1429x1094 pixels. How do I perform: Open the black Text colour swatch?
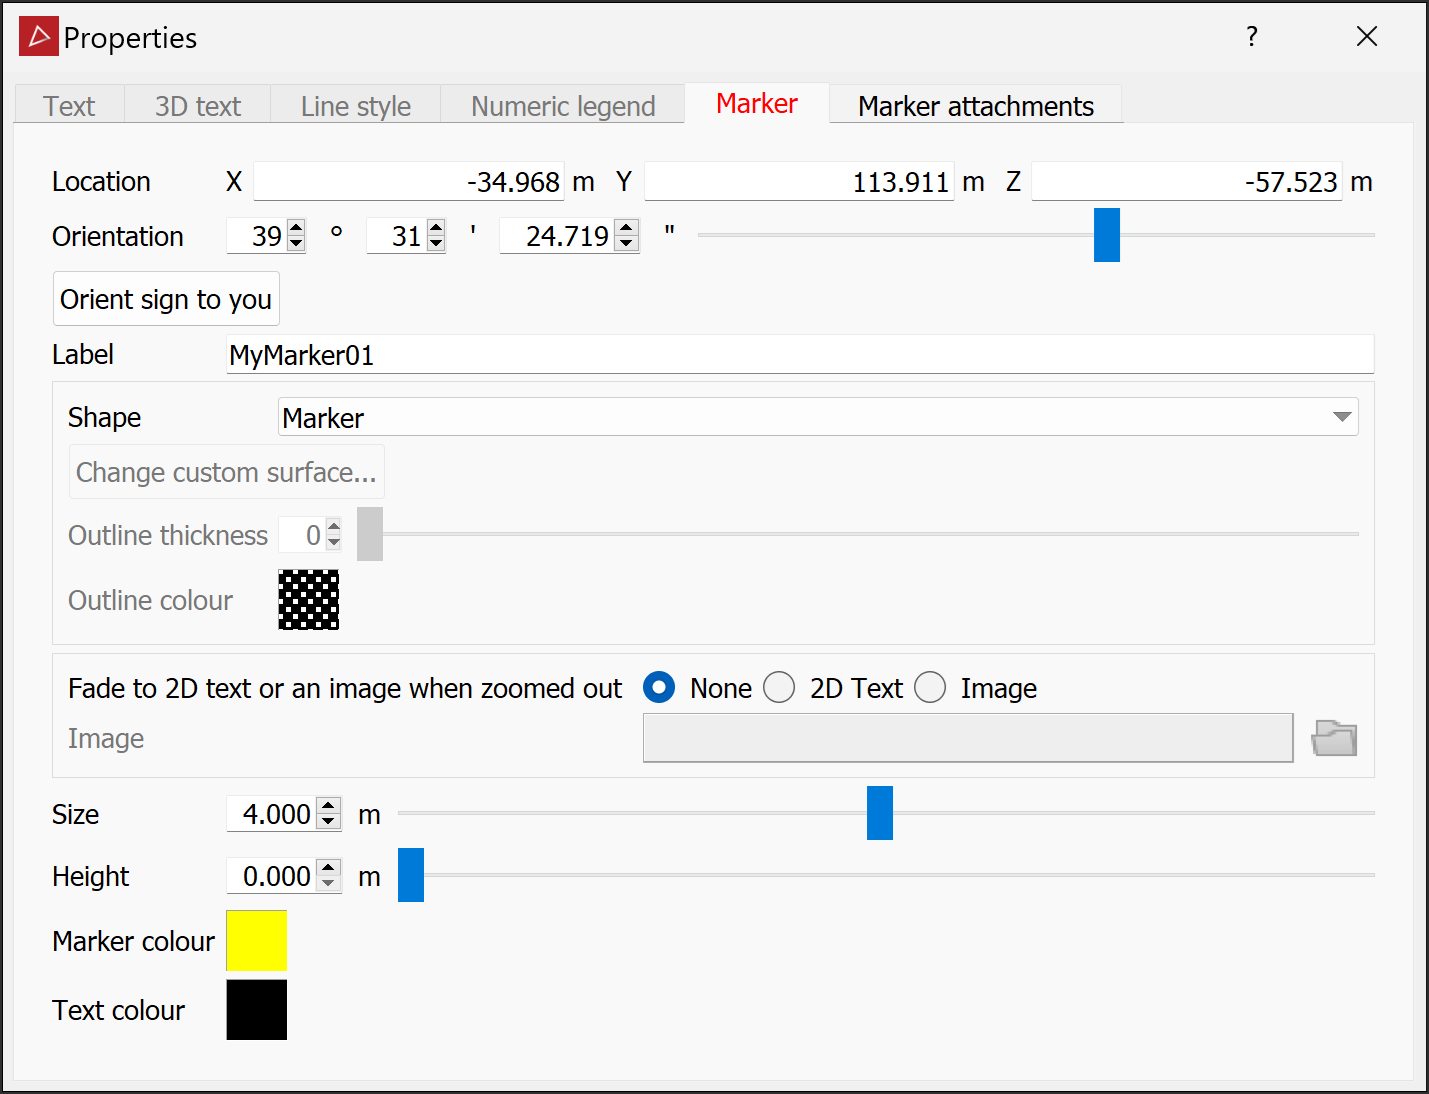[257, 1009]
